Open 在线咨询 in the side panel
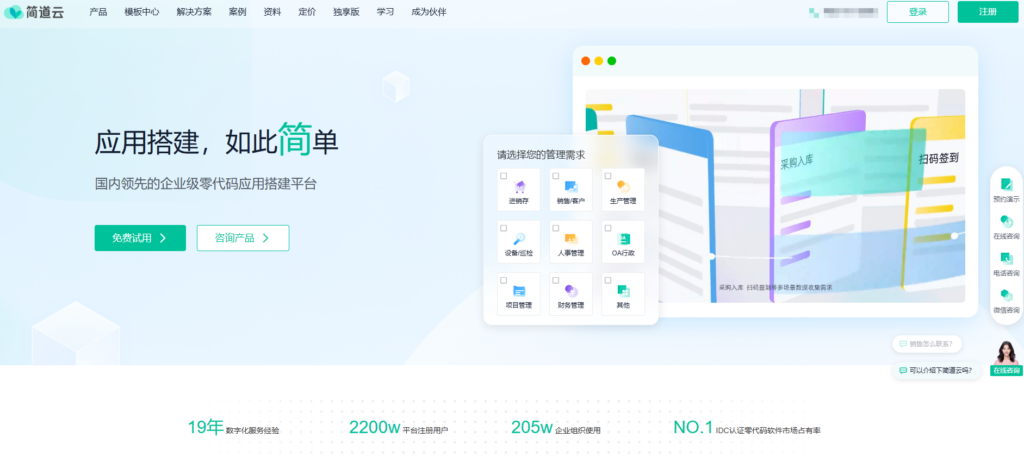1024x469 pixels. [1006, 227]
